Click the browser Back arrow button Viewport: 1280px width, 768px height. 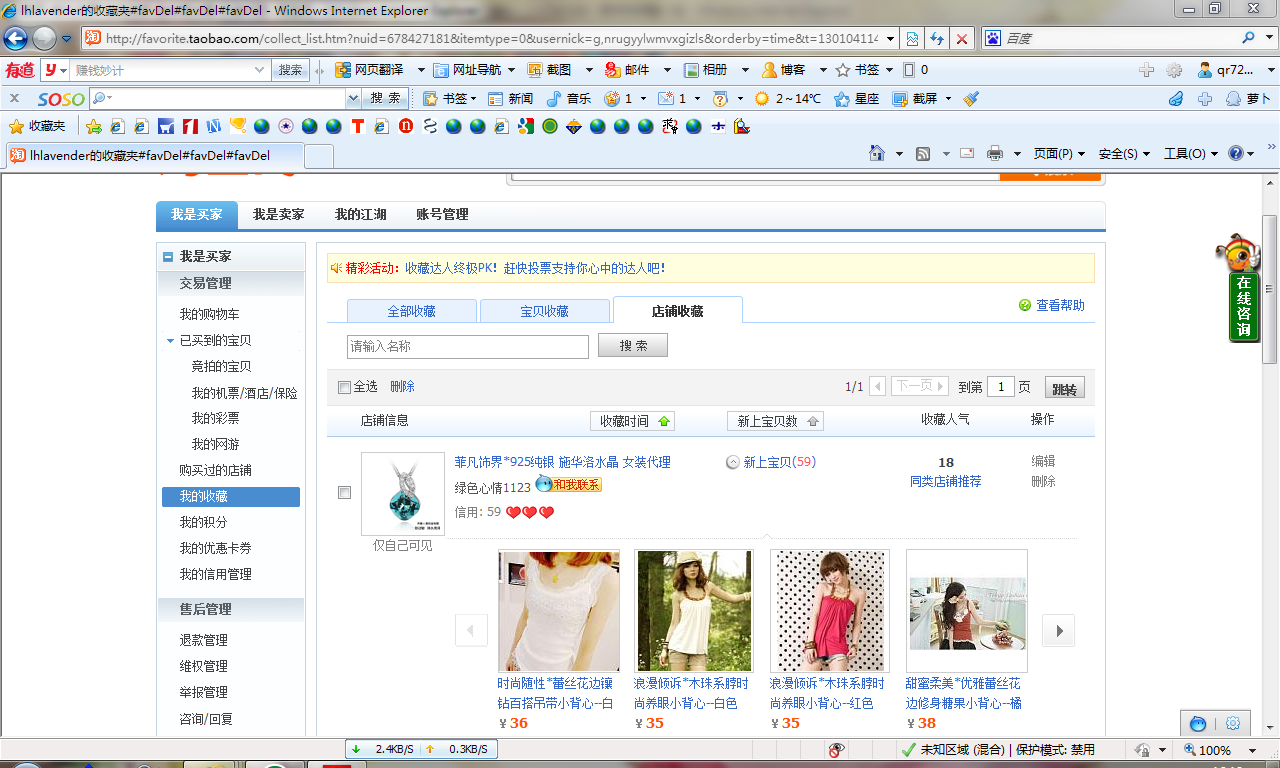click(x=16, y=39)
